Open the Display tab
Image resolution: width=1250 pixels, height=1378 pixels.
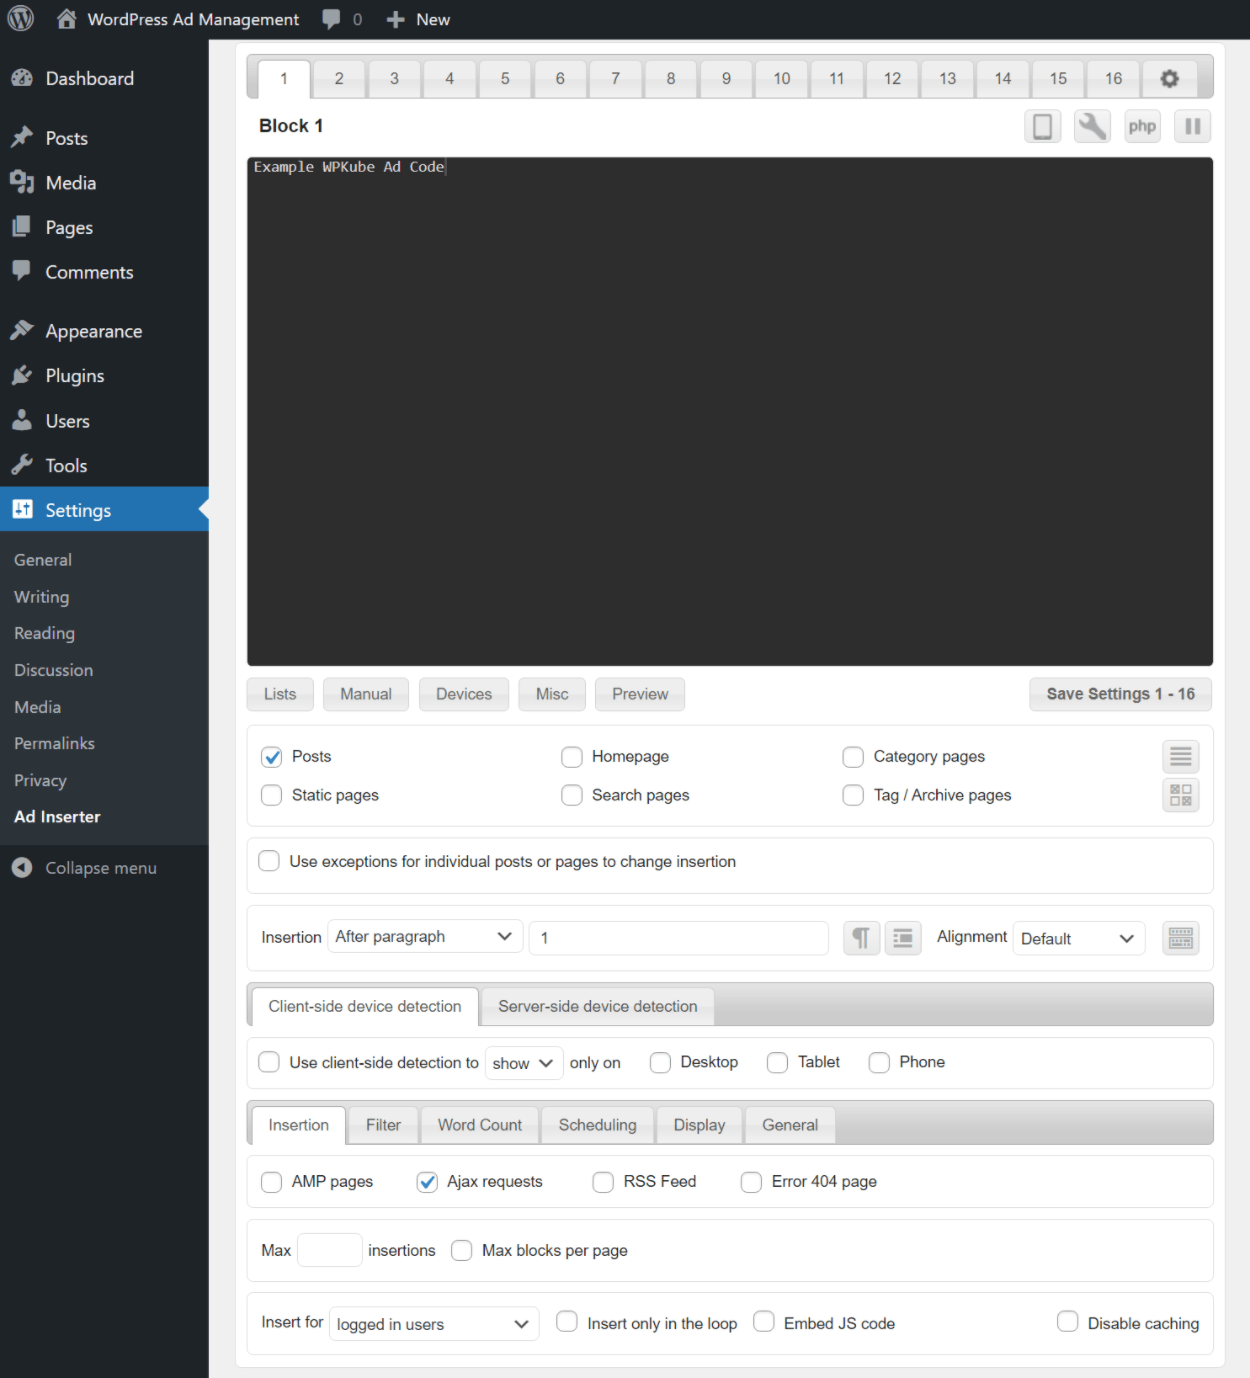(x=699, y=1125)
